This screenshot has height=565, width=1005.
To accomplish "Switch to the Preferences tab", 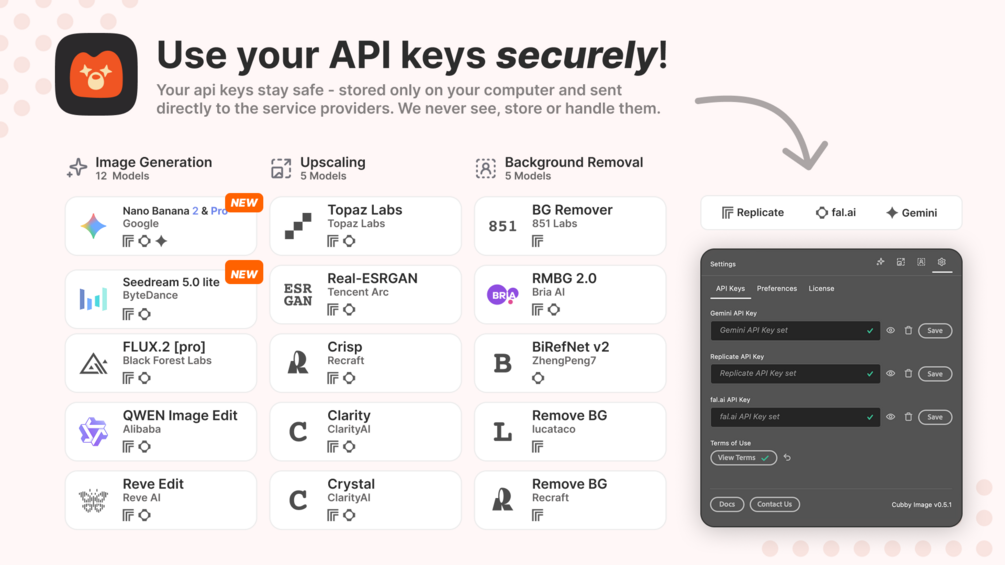I will tap(777, 289).
